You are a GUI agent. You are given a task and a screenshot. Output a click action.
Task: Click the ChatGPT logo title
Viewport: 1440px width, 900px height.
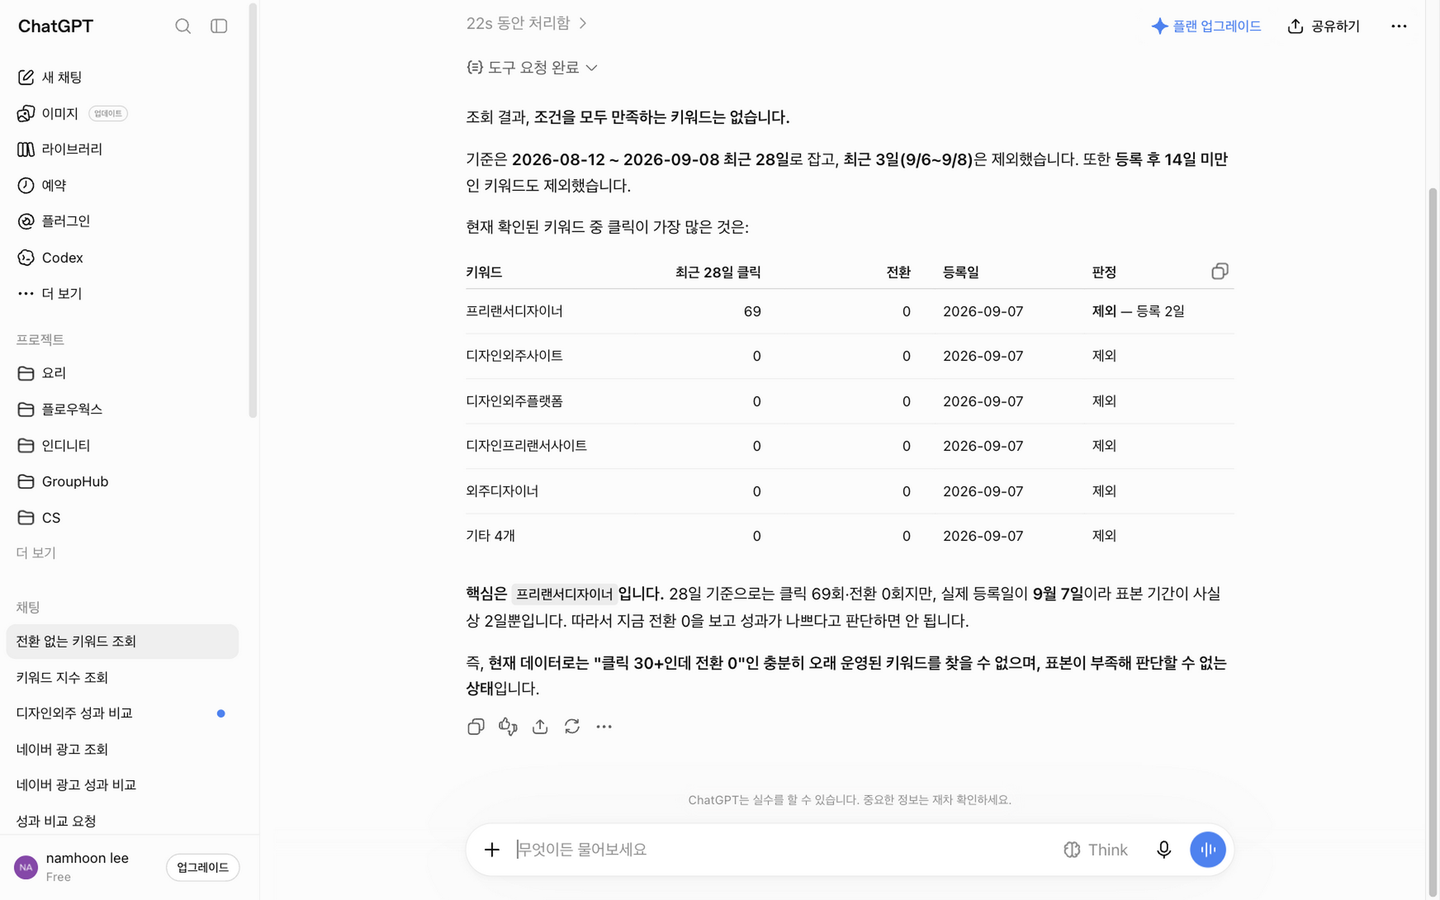pos(56,26)
